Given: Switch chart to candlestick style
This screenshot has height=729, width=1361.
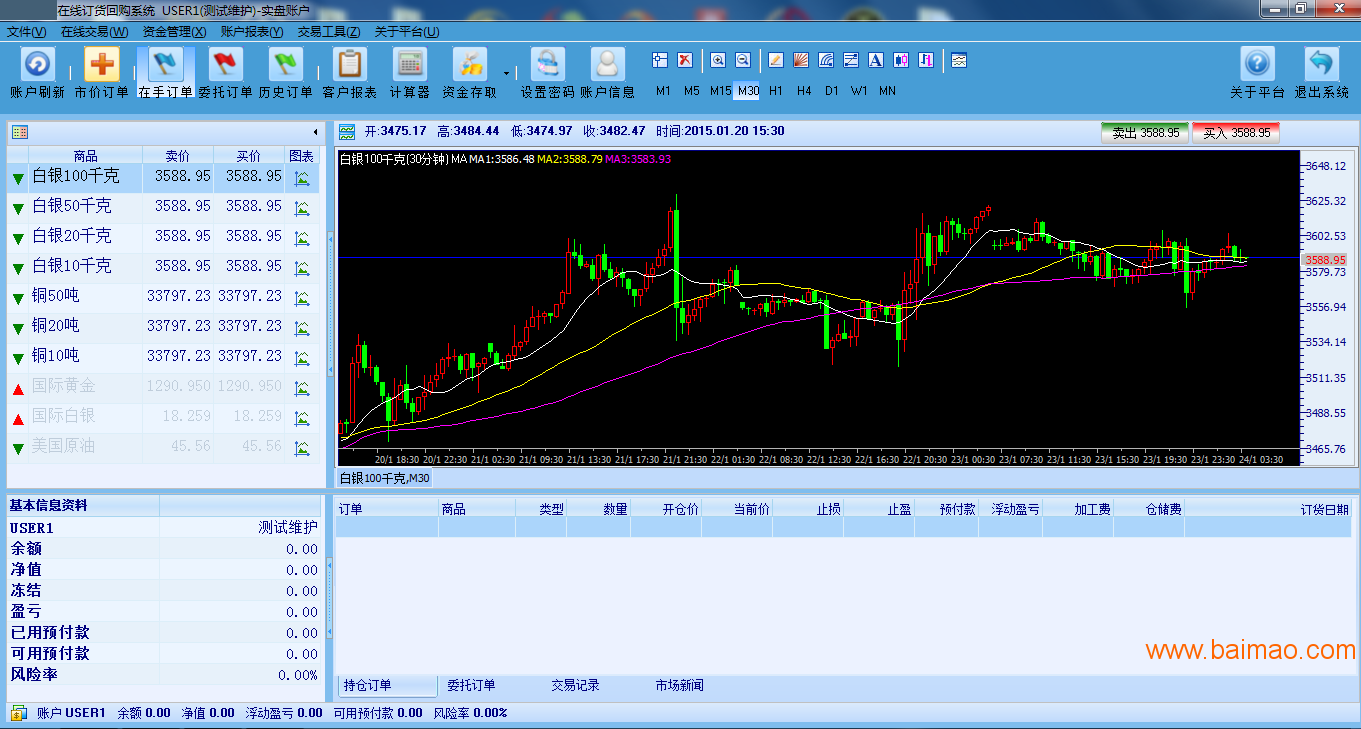Looking at the screenshot, I should click(901, 60).
